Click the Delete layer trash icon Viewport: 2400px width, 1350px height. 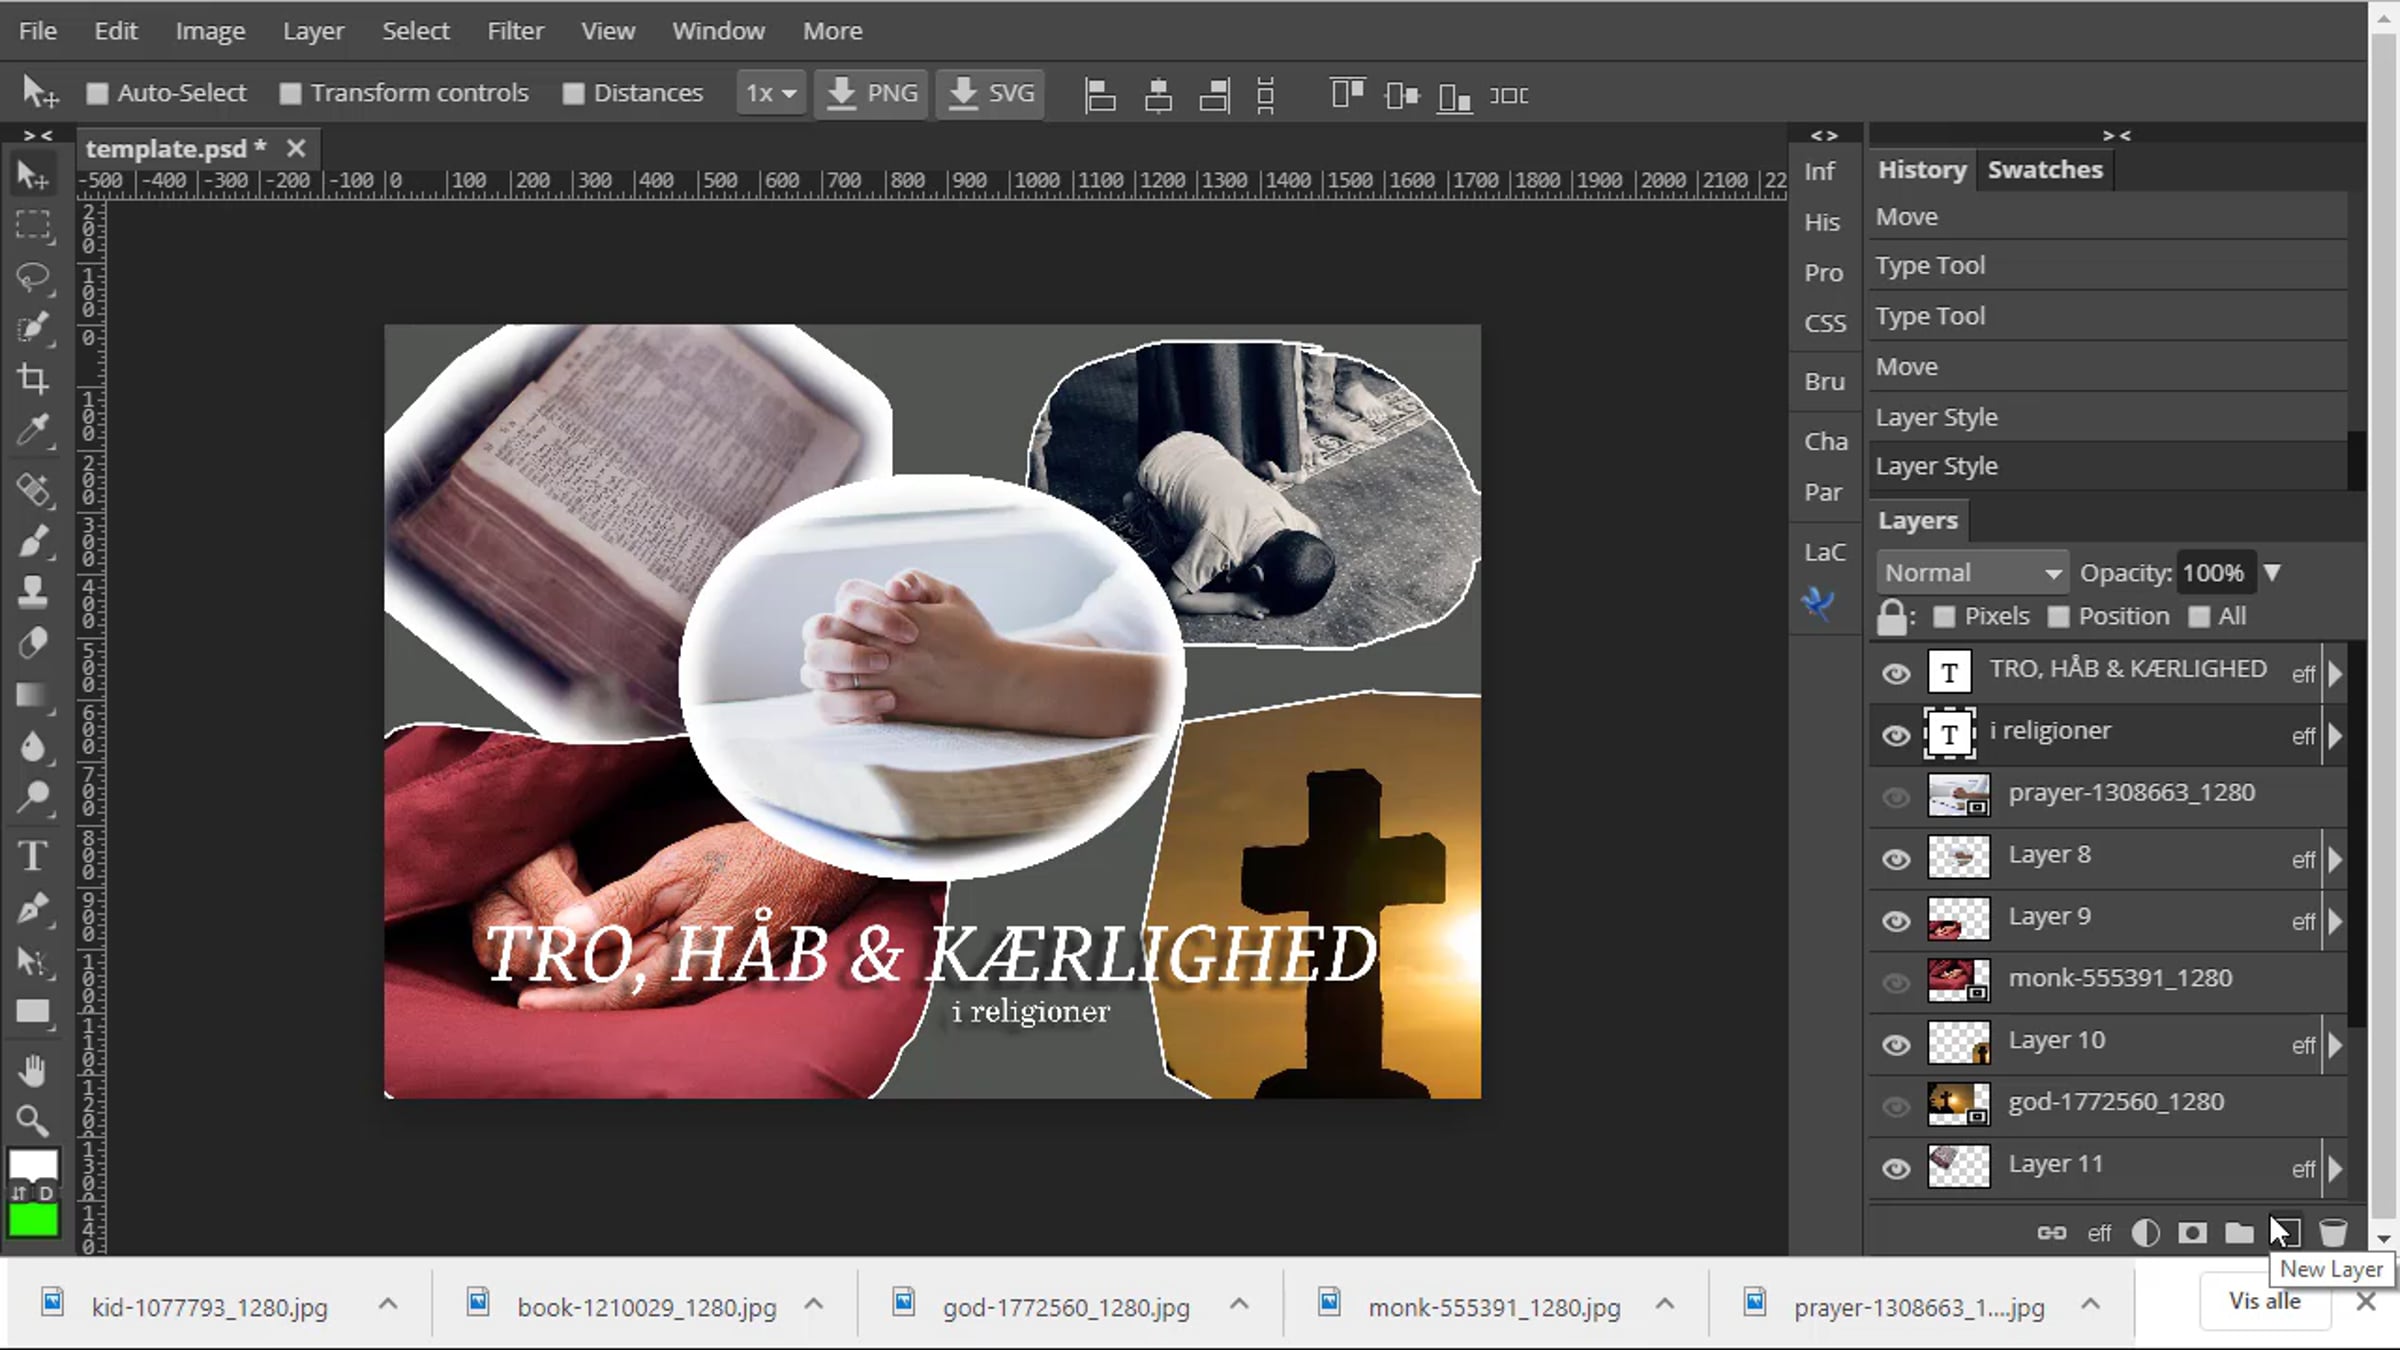2333,1232
